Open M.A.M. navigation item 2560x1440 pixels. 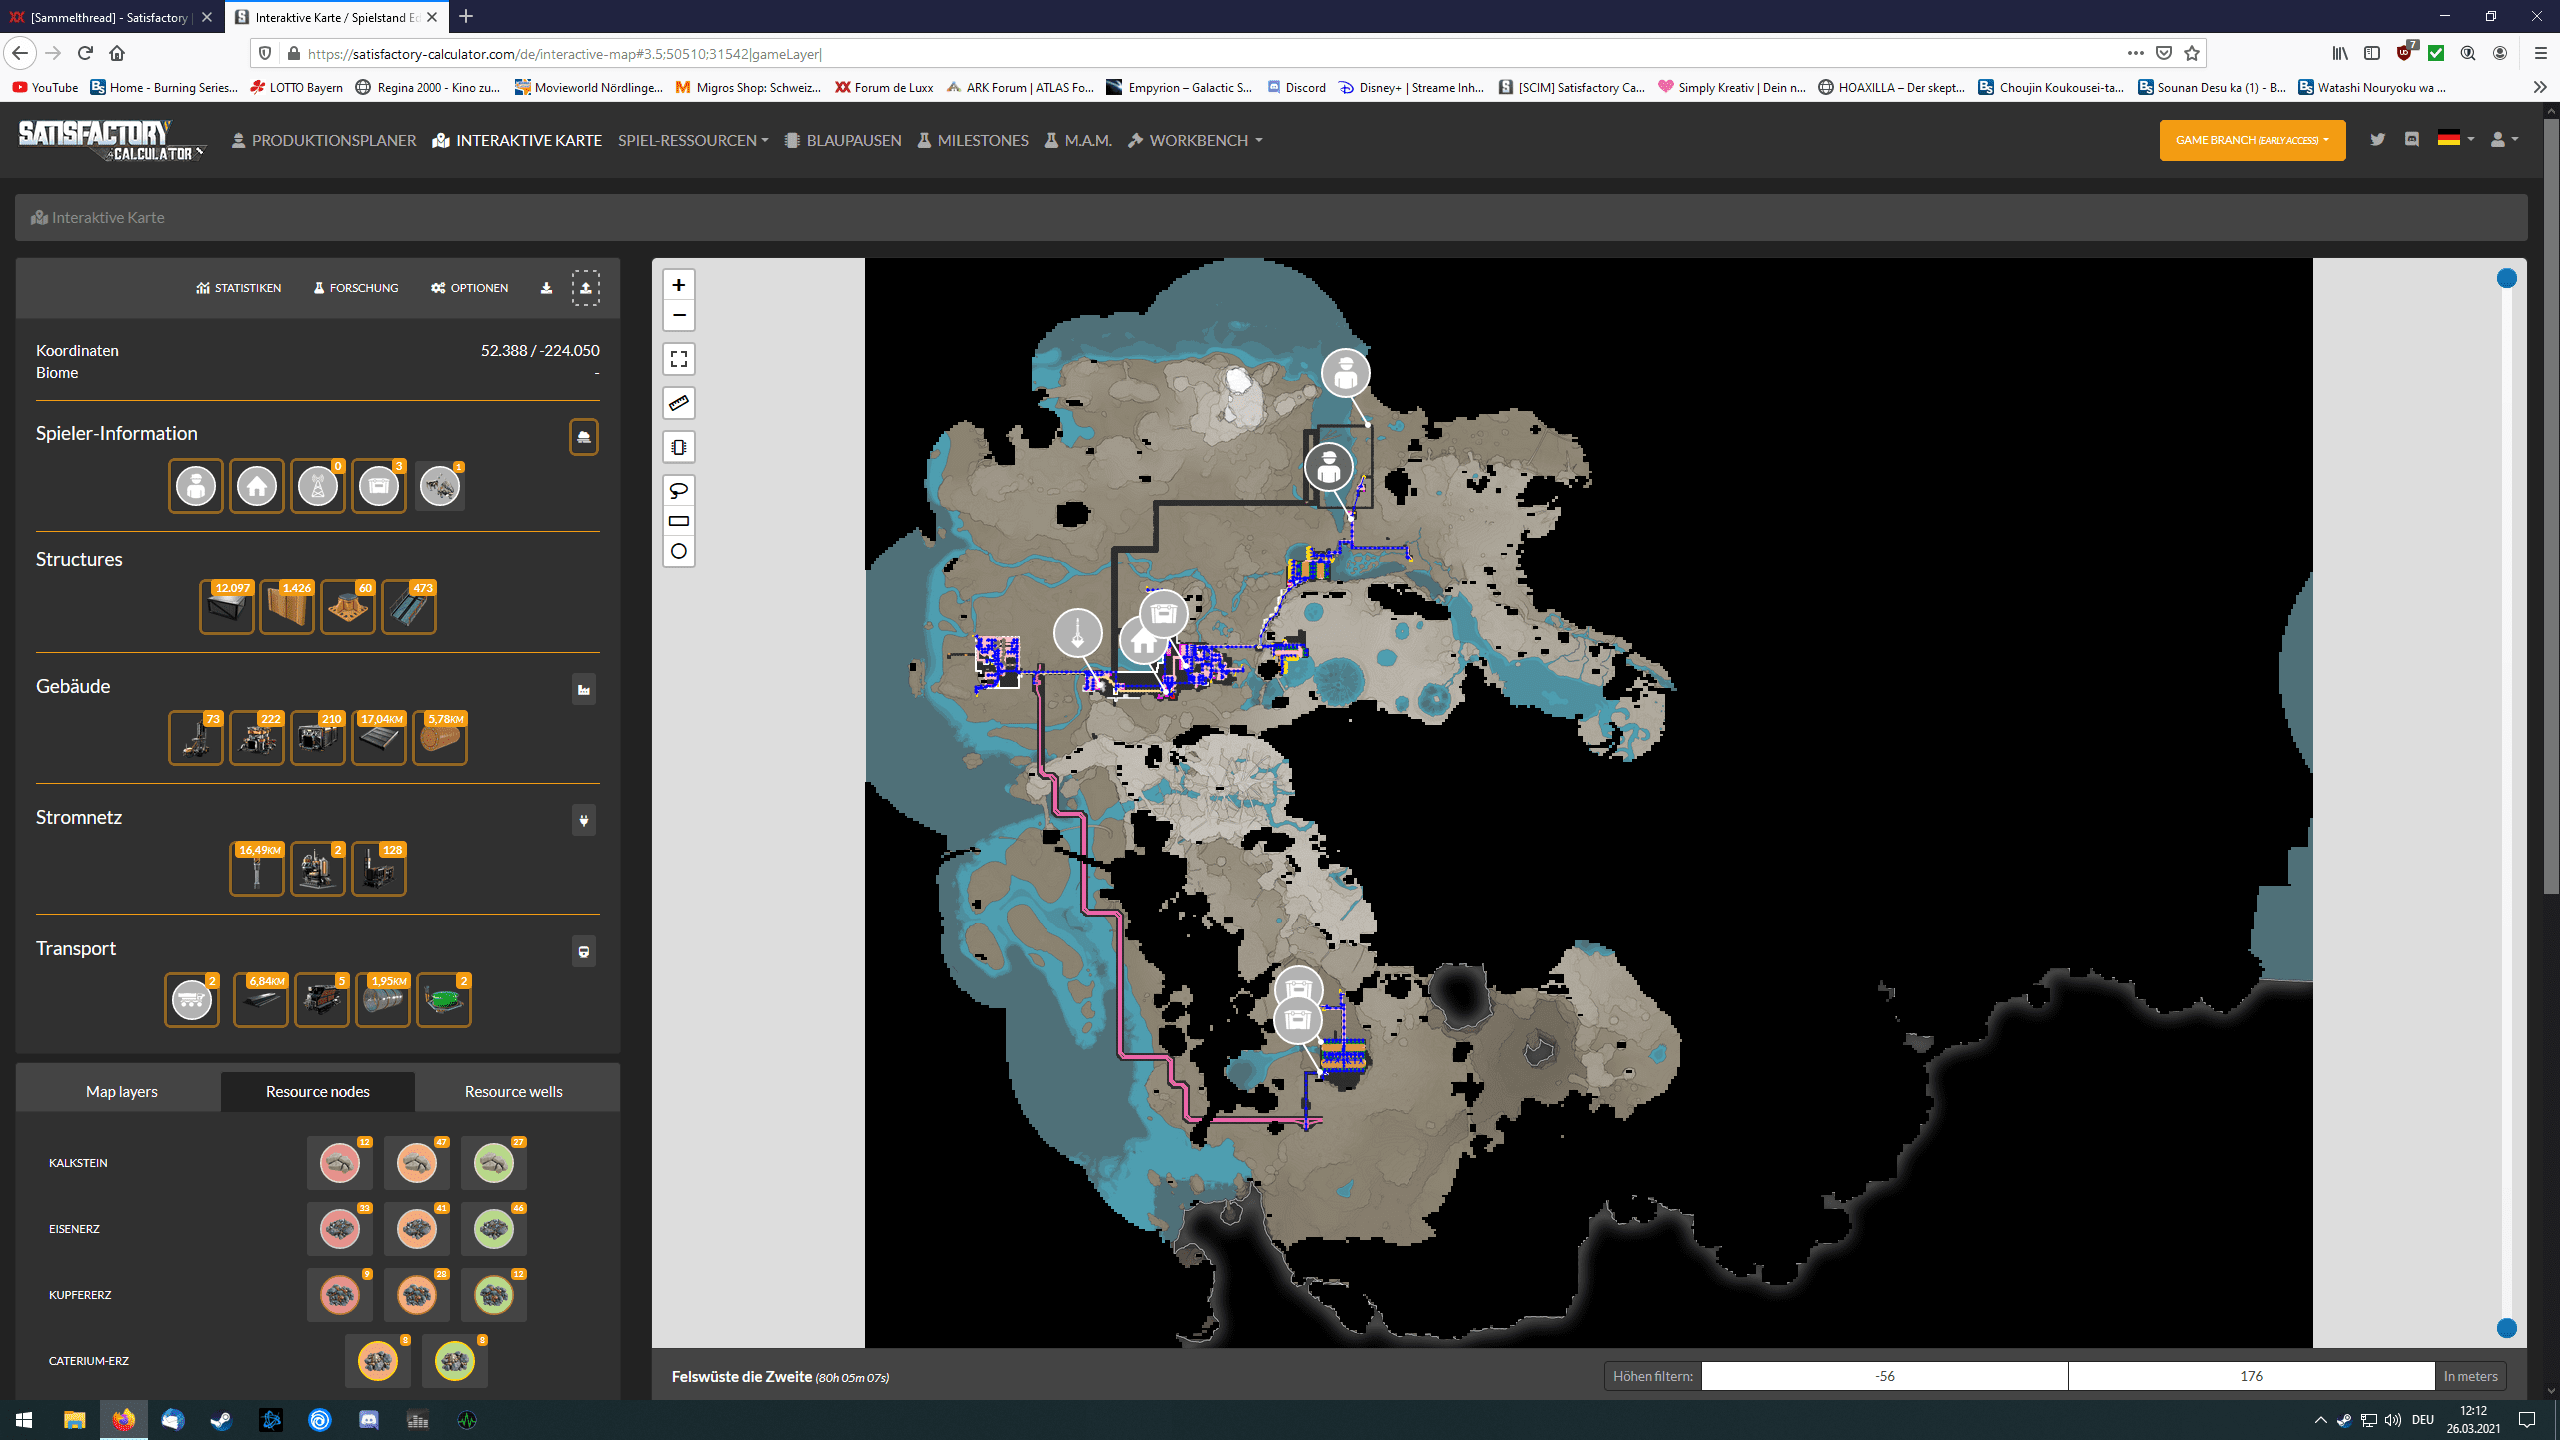[x=1078, y=140]
